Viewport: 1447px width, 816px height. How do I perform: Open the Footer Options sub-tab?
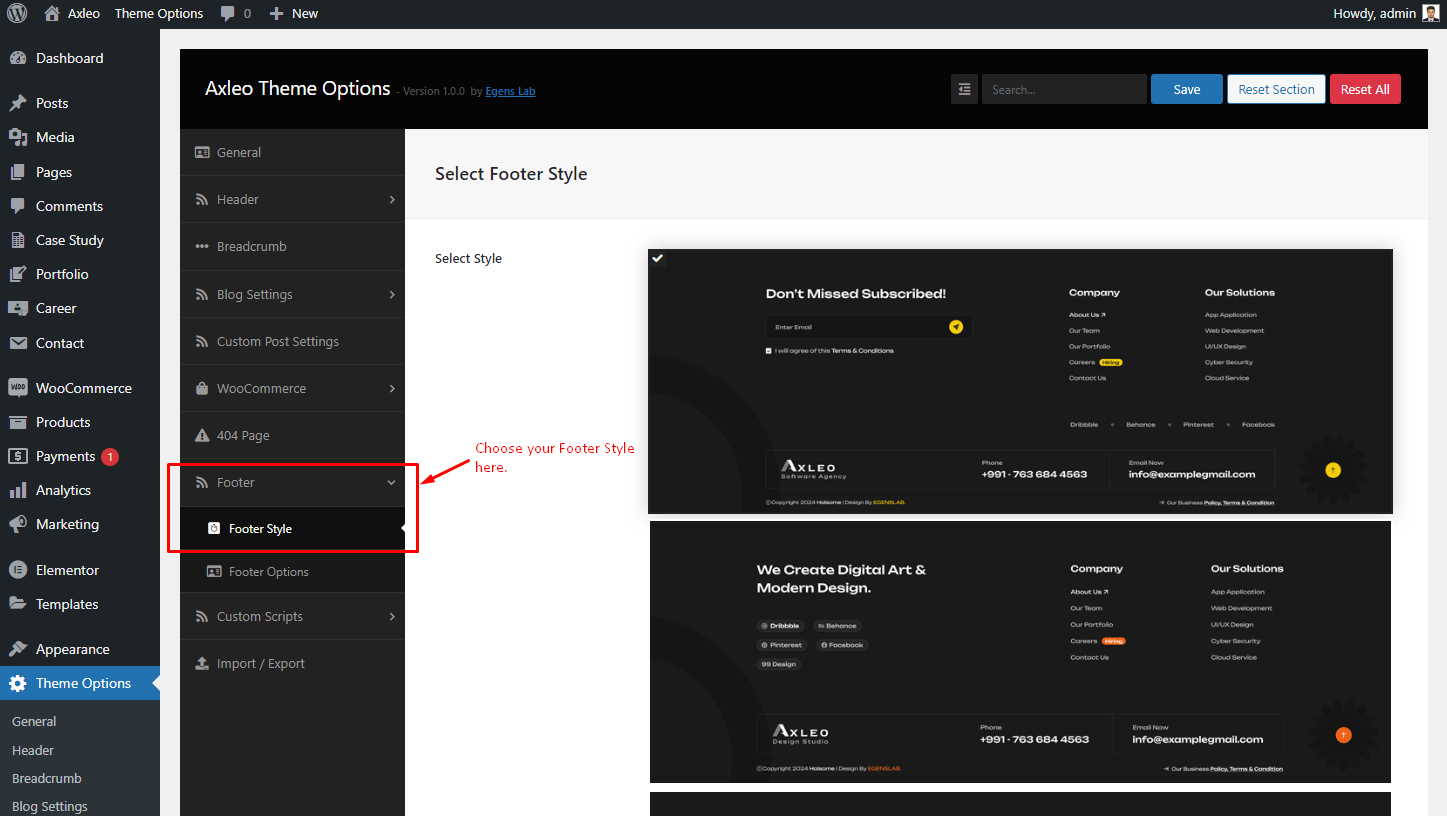(292, 572)
